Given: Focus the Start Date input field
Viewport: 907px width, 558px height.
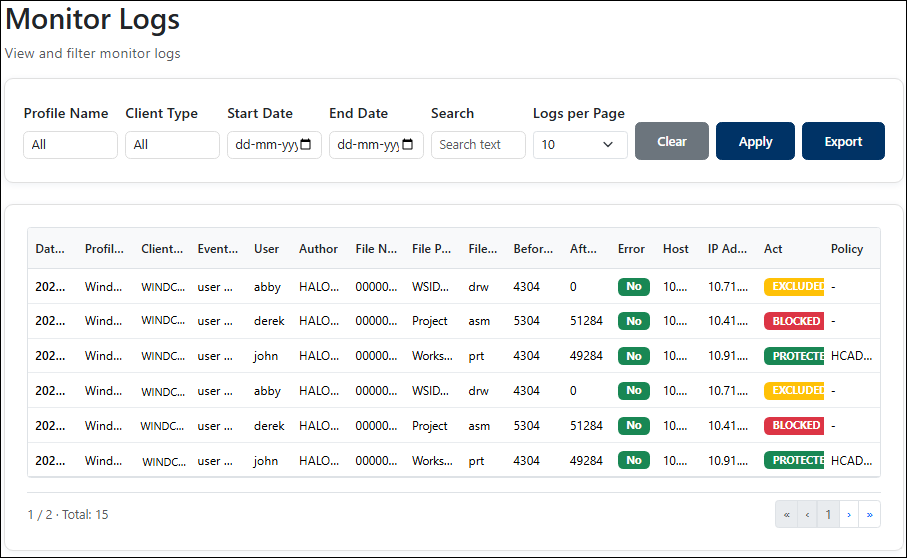Looking at the screenshot, I should [274, 145].
